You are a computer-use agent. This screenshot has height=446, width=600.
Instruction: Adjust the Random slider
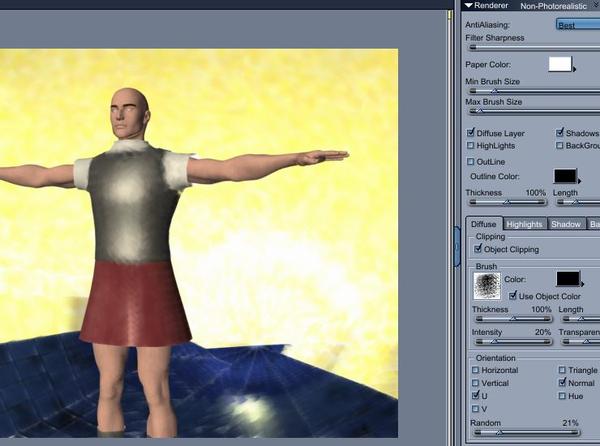(527, 433)
